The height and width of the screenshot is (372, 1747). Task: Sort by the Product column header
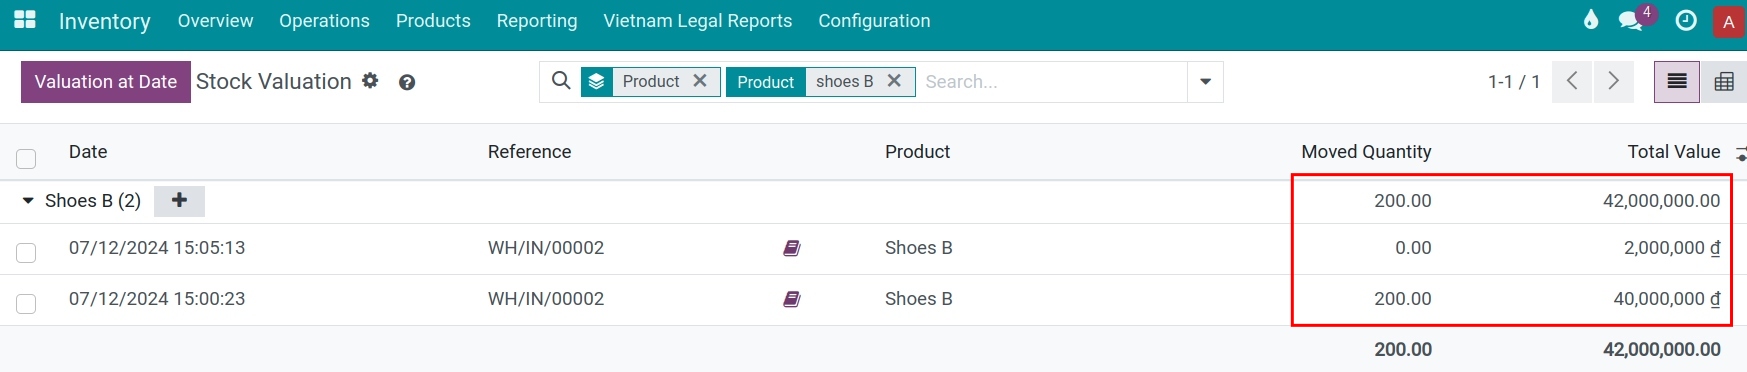918,152
